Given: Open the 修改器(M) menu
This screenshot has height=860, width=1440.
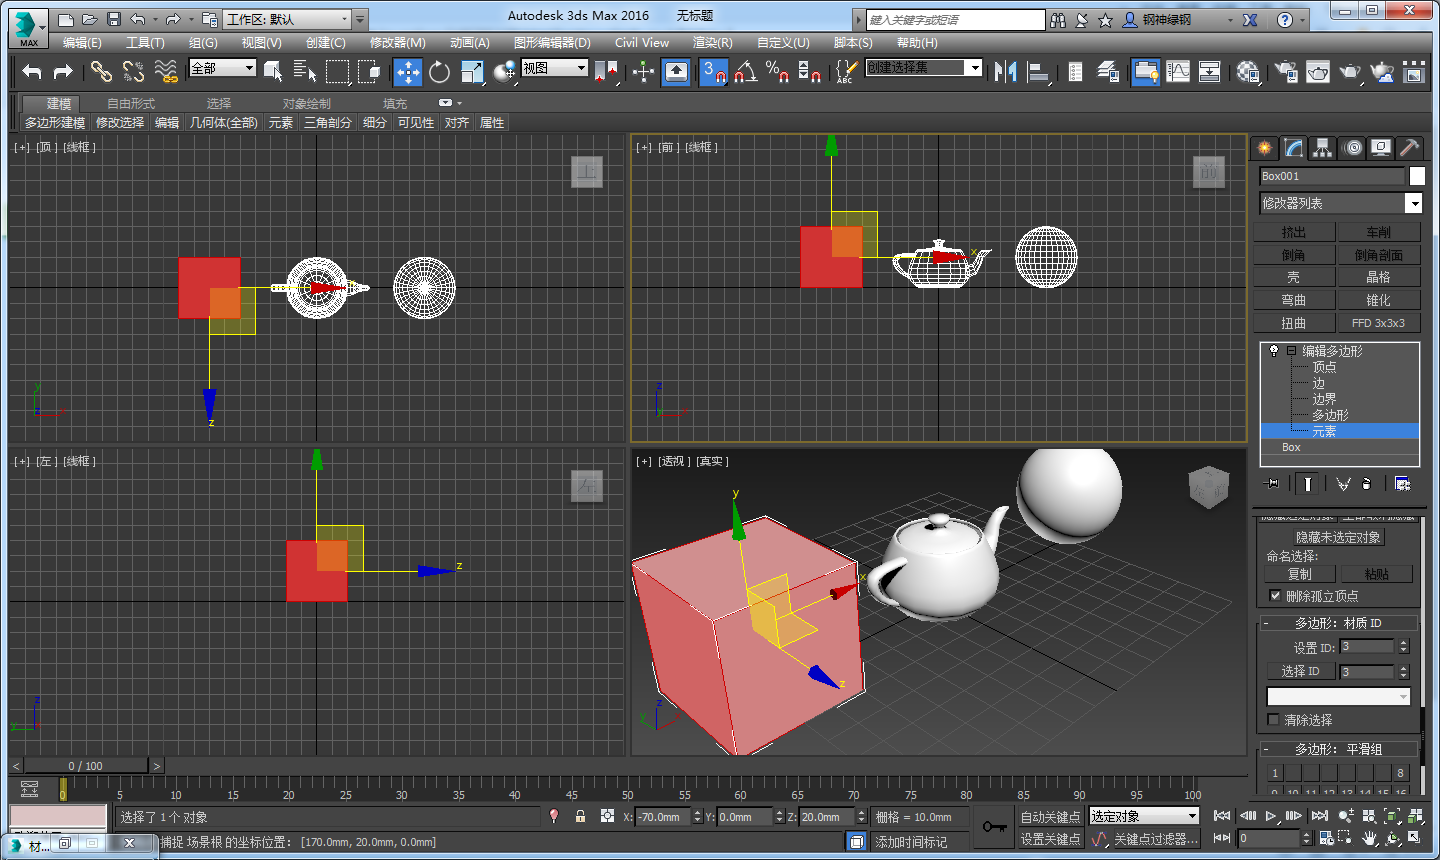Looking at the screenshot, I should point(397,43).
